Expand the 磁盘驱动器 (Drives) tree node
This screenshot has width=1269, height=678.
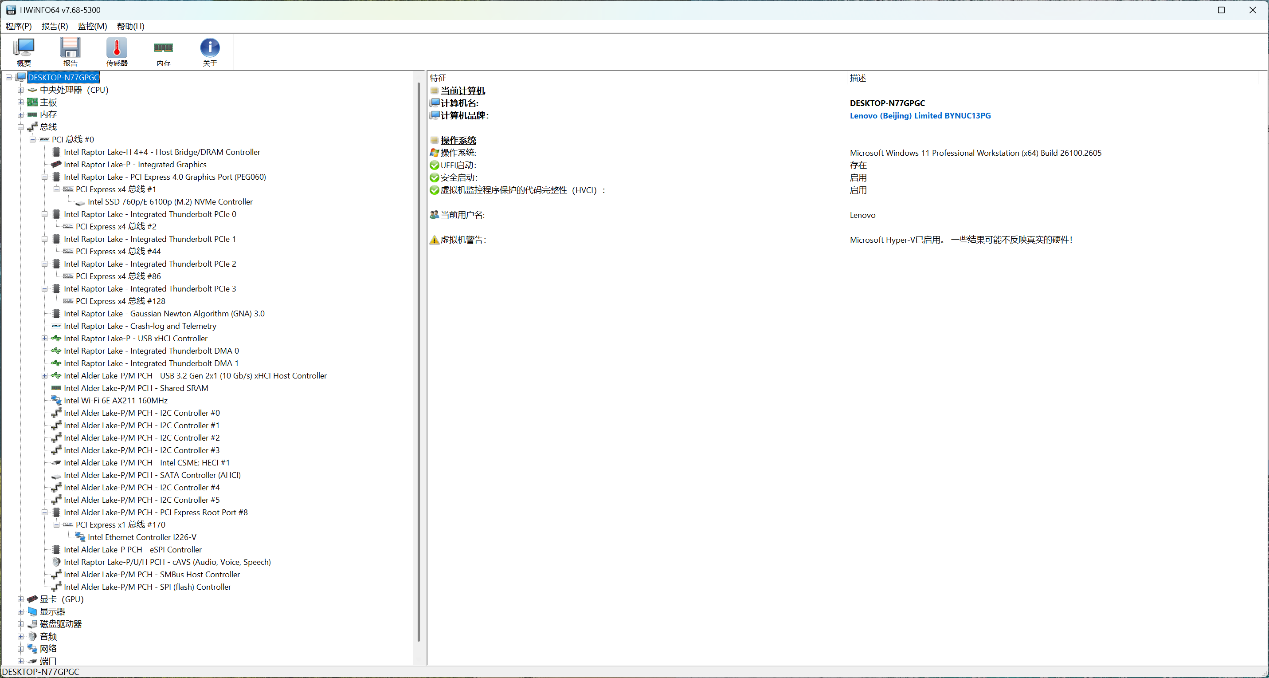[20, 624]
